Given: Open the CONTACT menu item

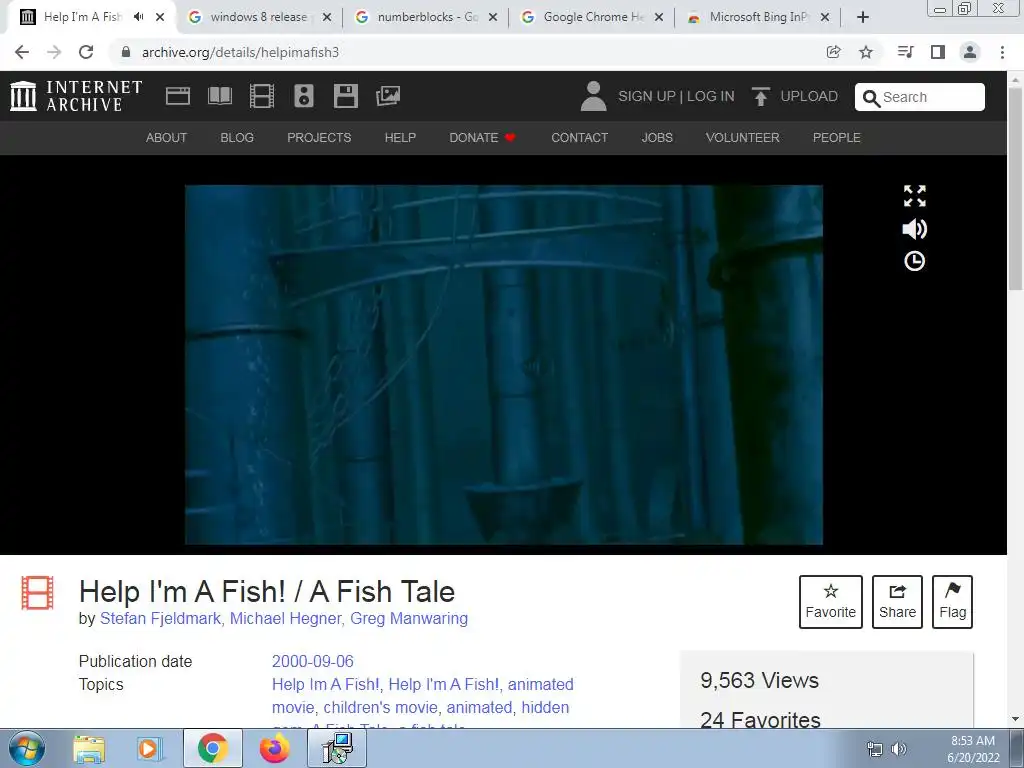Looking at the screenshot, I should (579, 138).
